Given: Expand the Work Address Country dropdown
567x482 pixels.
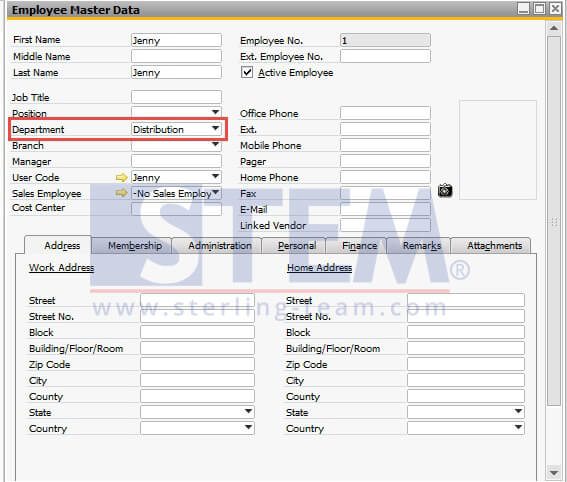Looking at the screenshot, I should pos(248,427).
